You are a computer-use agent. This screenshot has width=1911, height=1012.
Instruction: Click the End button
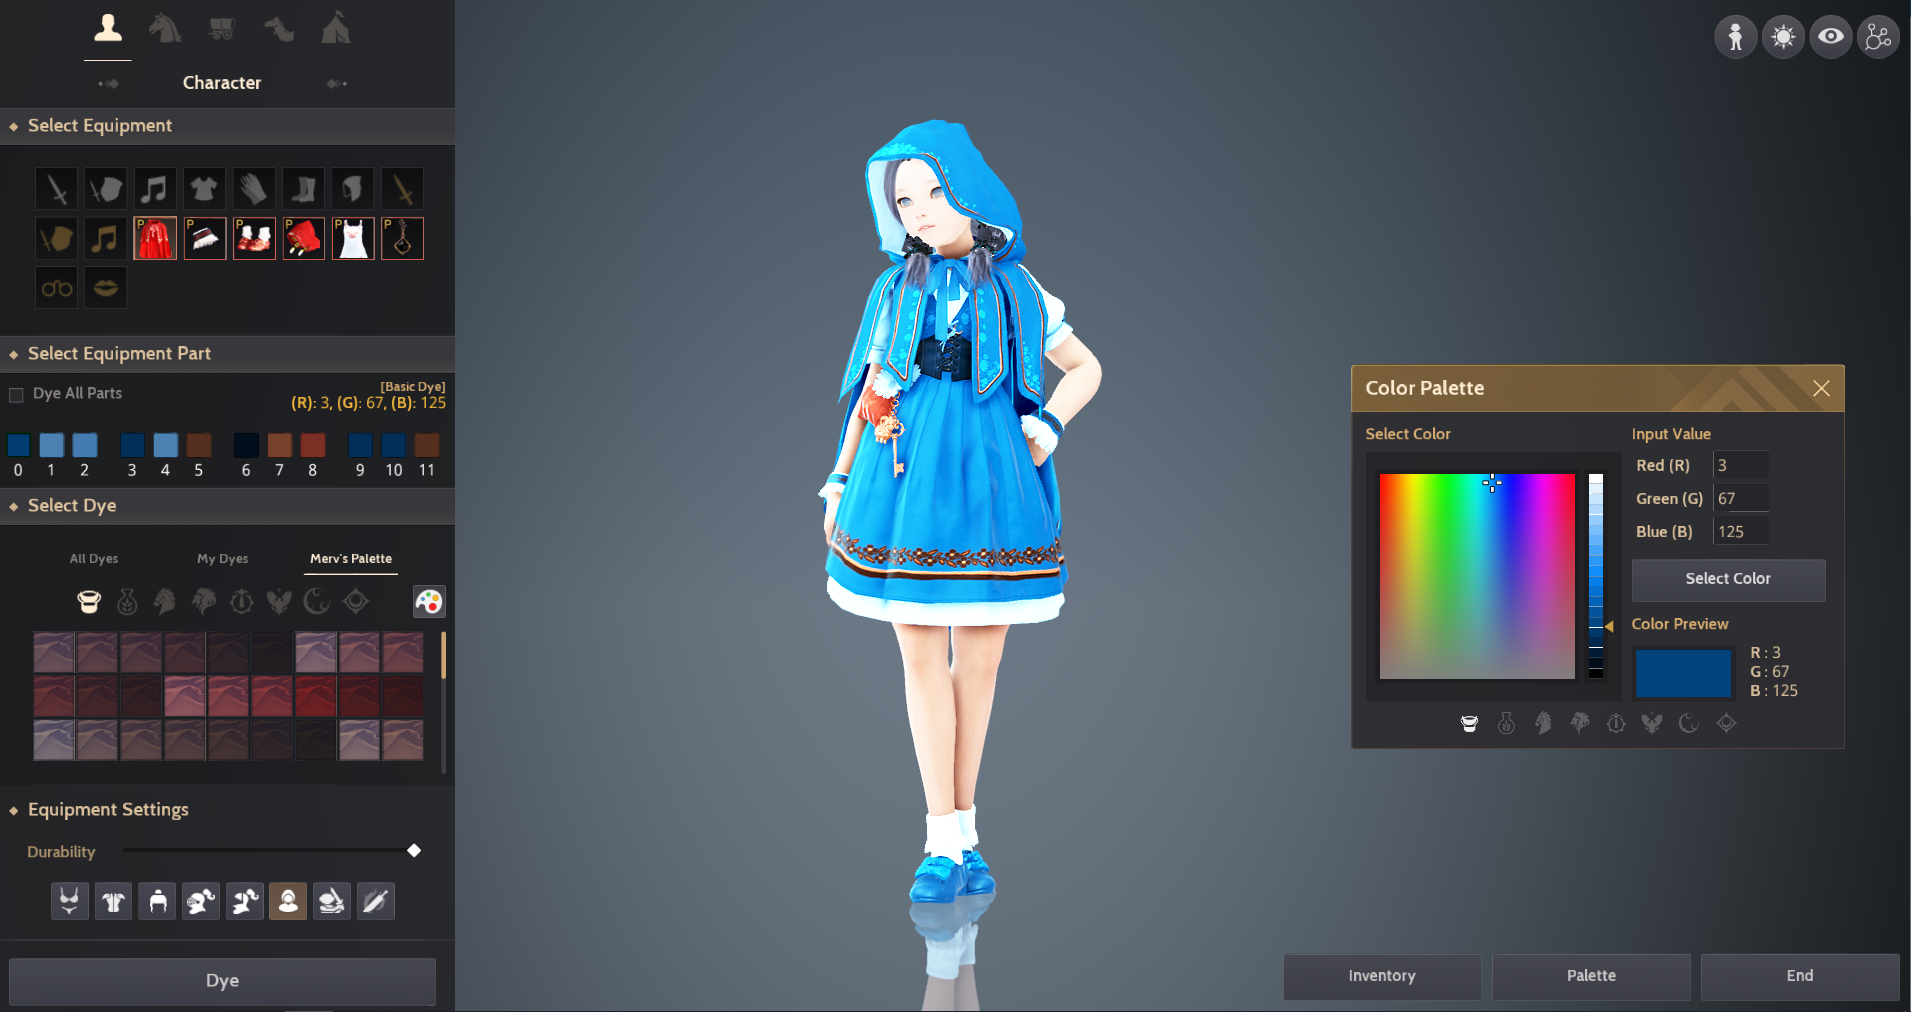pyautogui.click(x=1800, y=976)
